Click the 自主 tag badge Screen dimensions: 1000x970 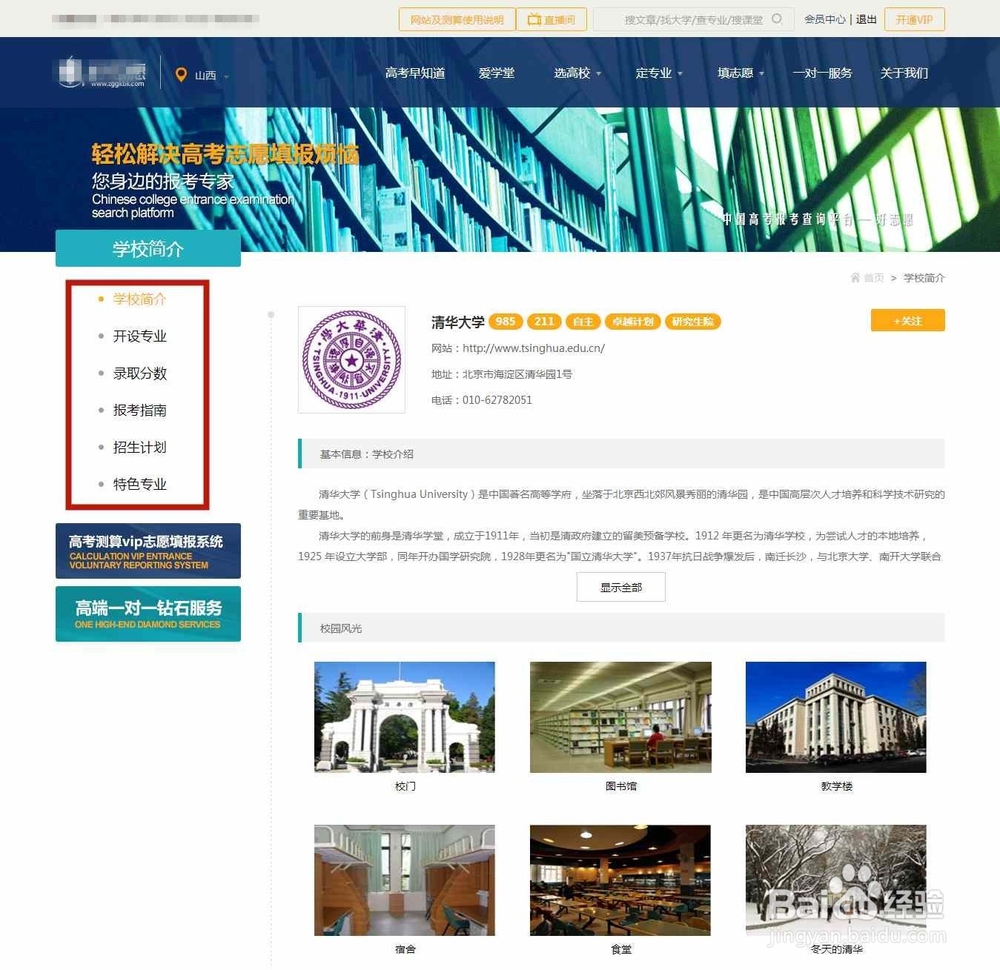583,321
